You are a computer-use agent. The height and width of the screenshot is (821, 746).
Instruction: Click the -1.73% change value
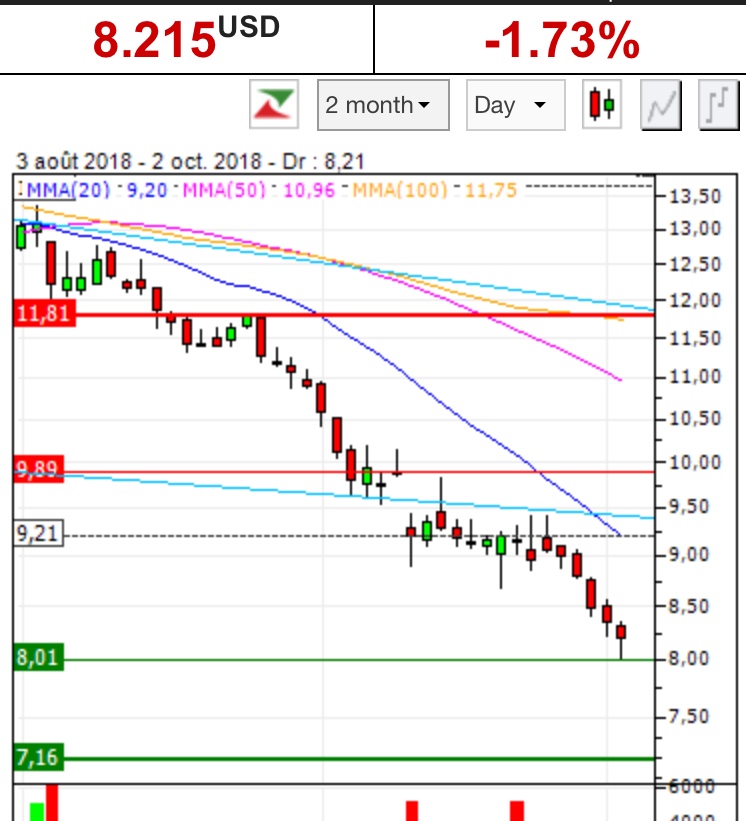pos(562,40)
